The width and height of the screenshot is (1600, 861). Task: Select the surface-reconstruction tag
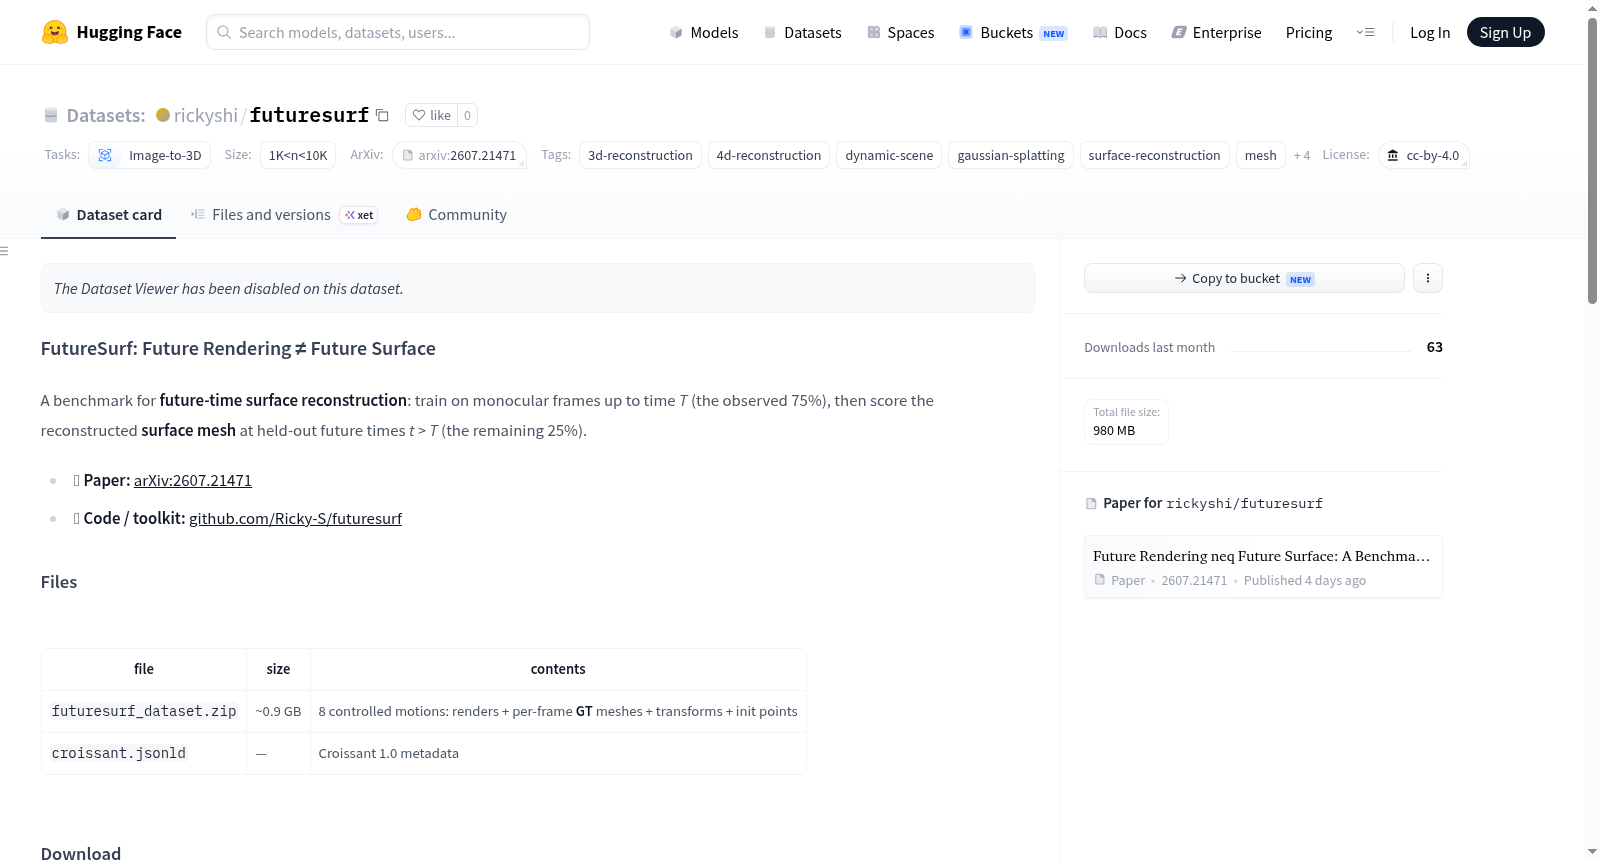1154,155
